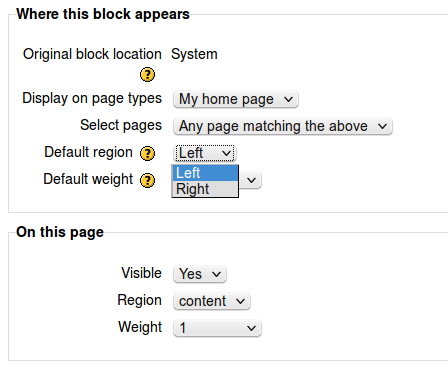Open the Visible dropdown showing Yes
The height and width of the screenshot is (366, 448).
(200, 274)
